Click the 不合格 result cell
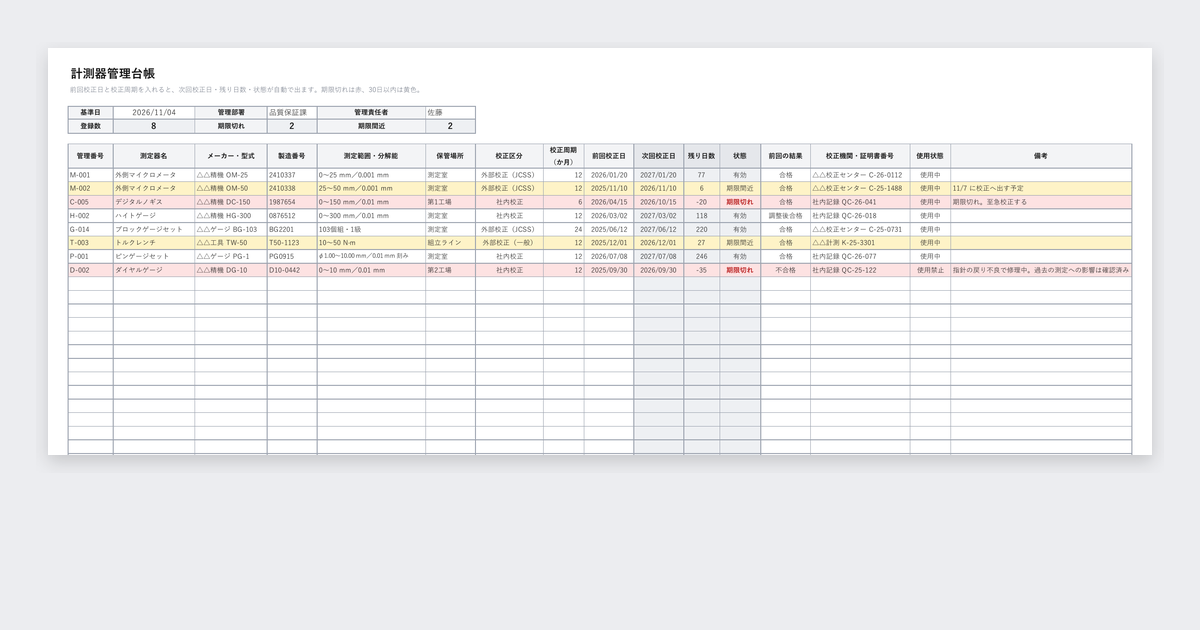Viewport: 1200px width, 630px height. click(x=785, y=270)
